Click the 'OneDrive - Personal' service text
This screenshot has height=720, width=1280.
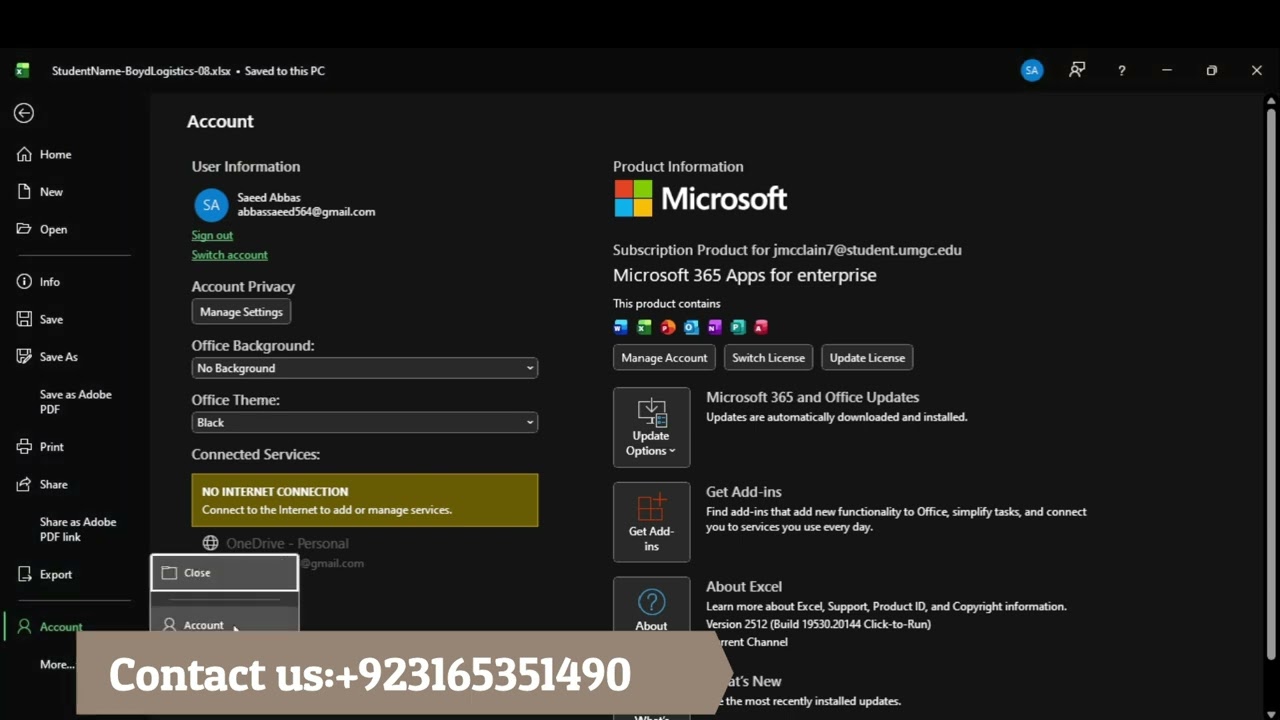(287, 543)
